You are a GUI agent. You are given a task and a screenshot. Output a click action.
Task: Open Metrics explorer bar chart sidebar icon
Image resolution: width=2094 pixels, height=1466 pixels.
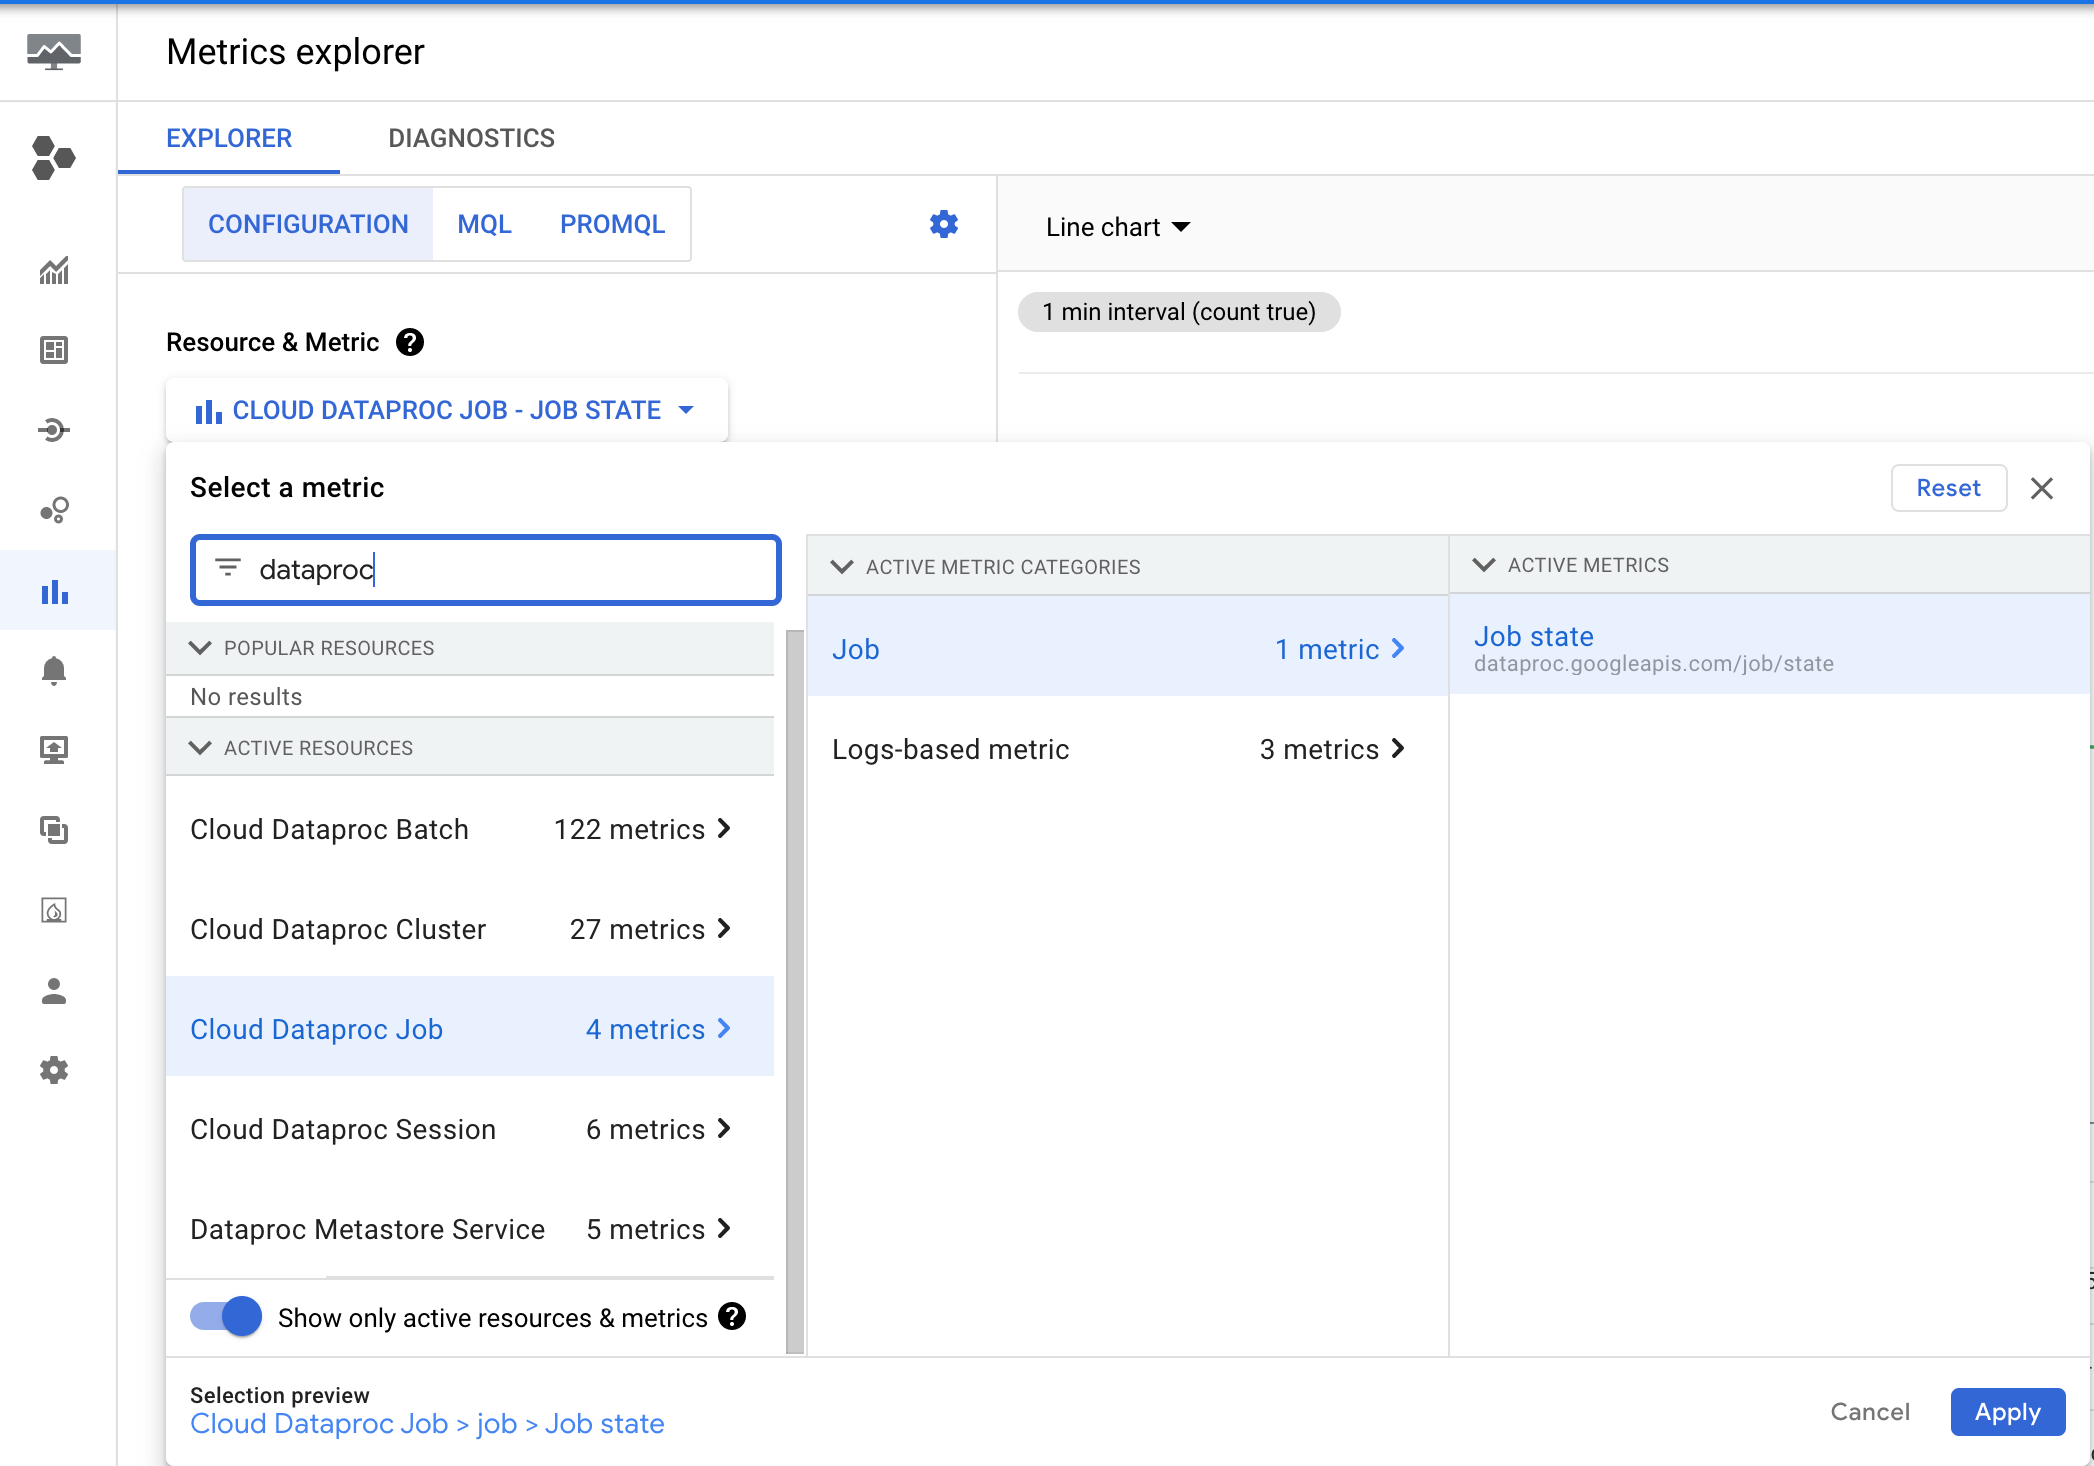(55, 591)
